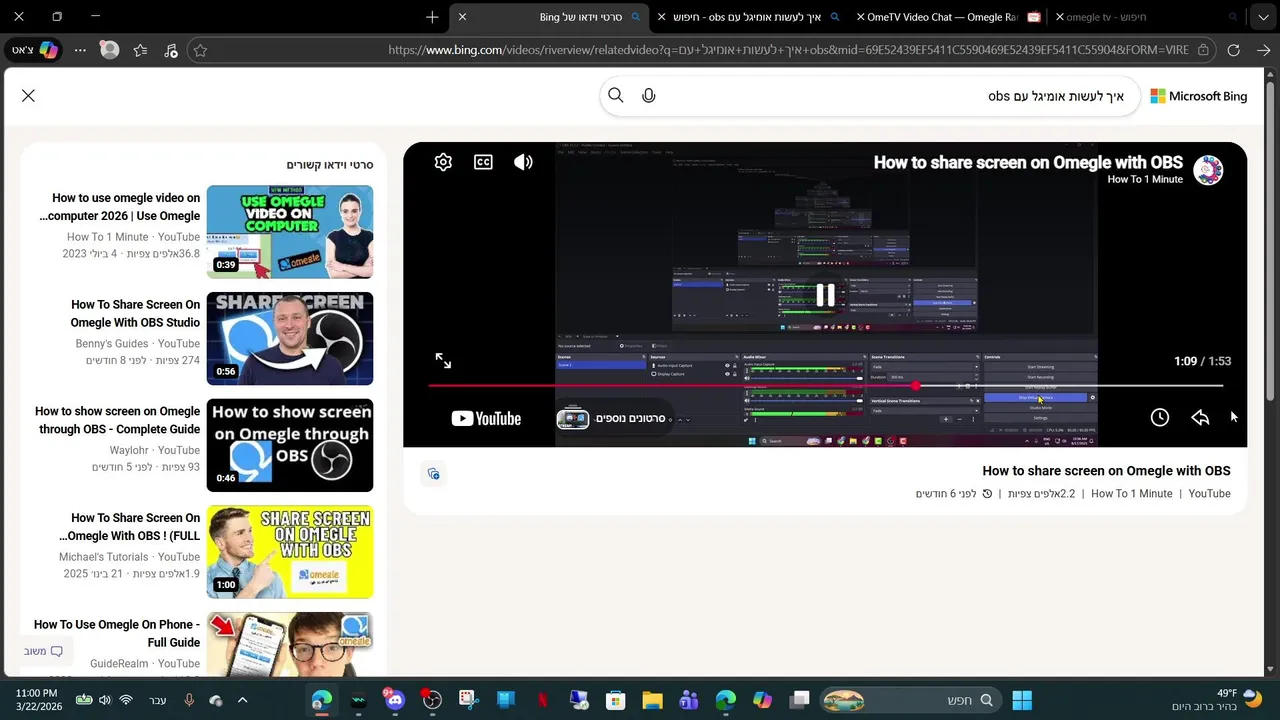Seek on the red video progress bar
This screenshot has height=720, width=1280.
[x=825, y=385]
